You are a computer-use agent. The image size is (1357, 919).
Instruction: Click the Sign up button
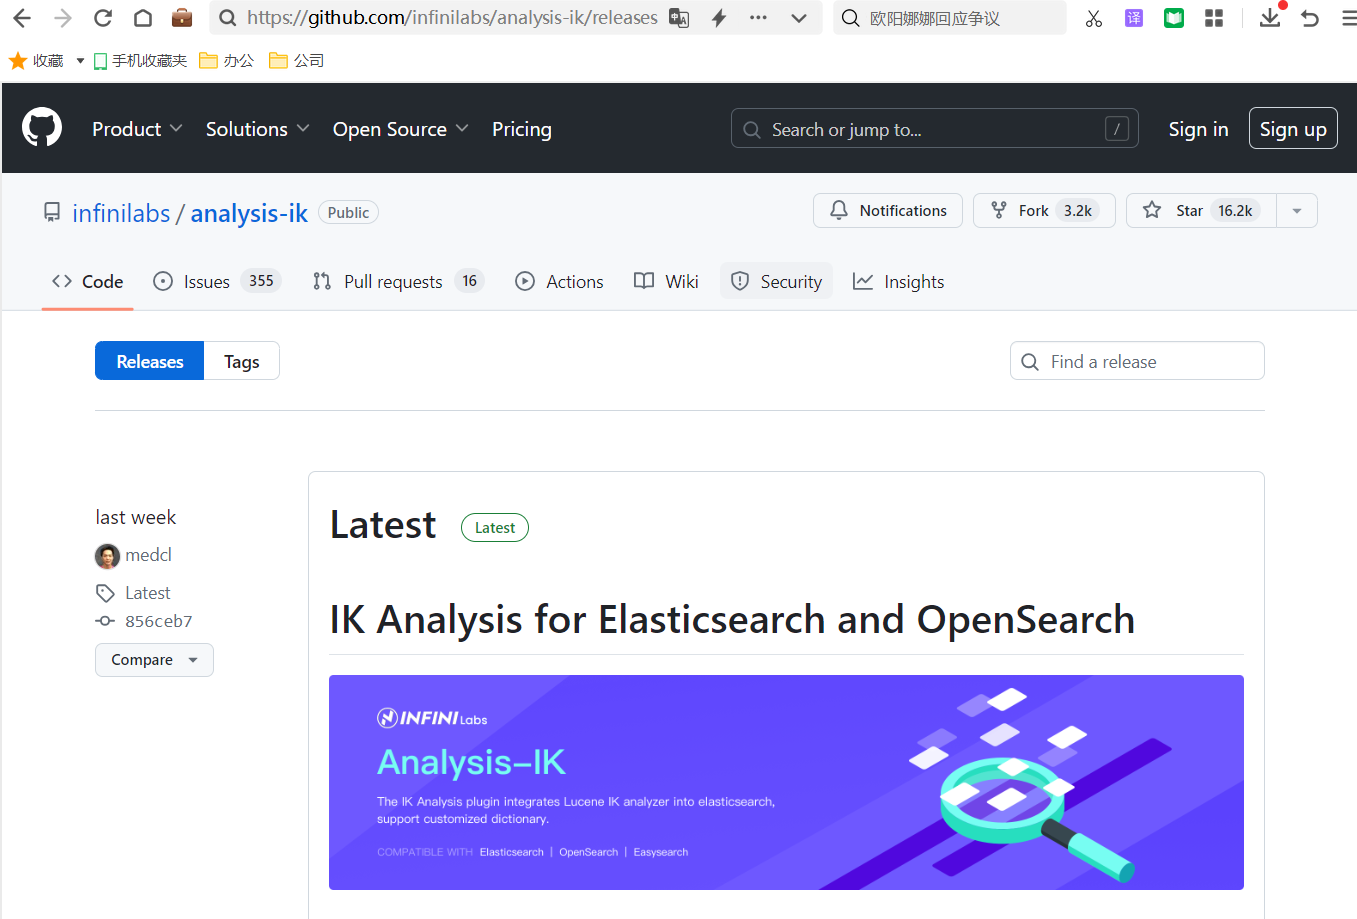pos(1293,128)
